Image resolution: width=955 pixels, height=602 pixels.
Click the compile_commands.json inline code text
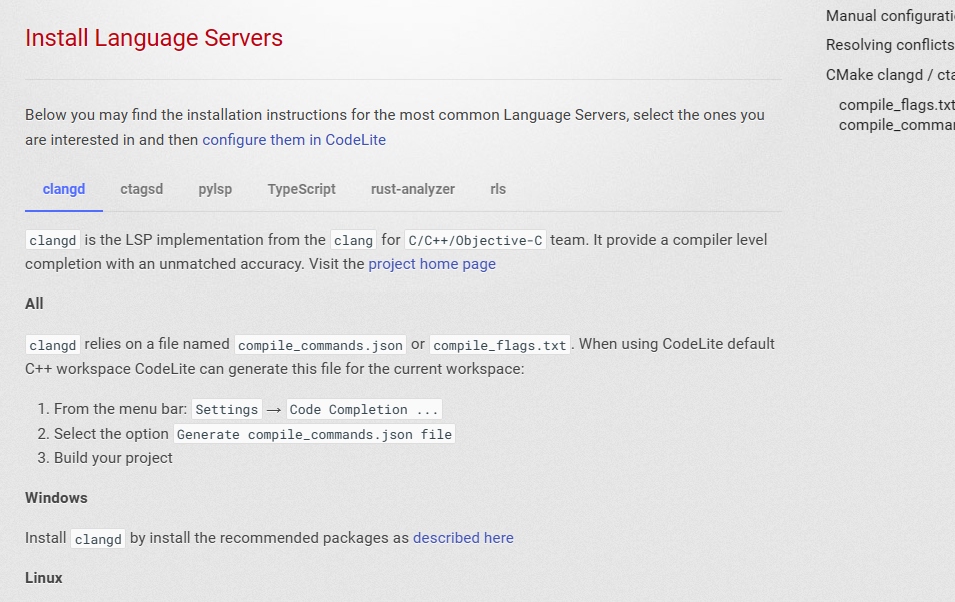[320, 345]
